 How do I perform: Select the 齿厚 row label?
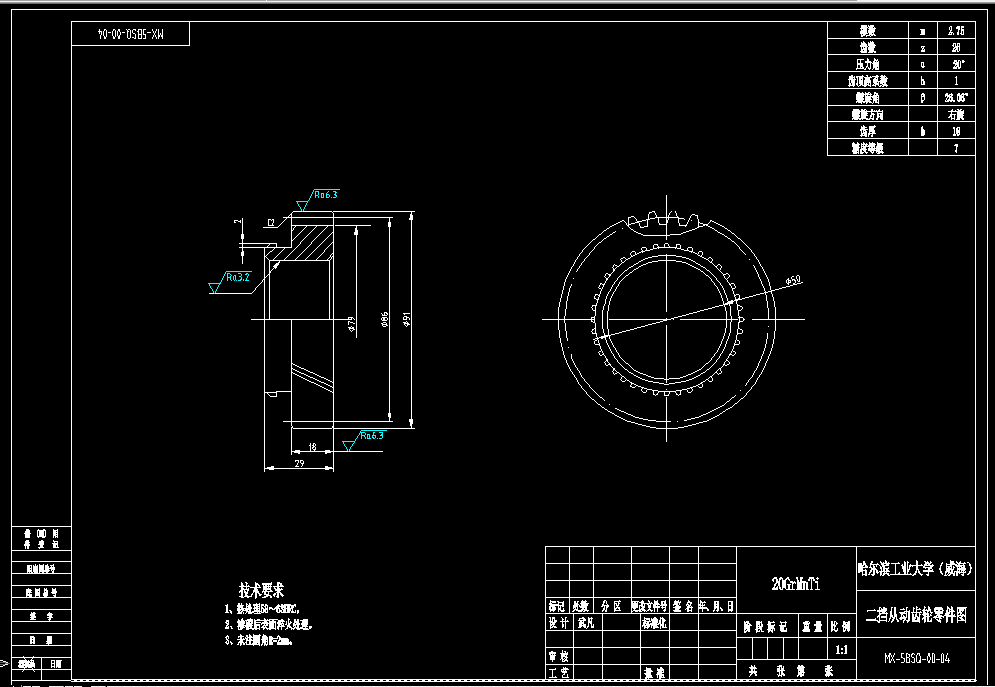(867, 131)
